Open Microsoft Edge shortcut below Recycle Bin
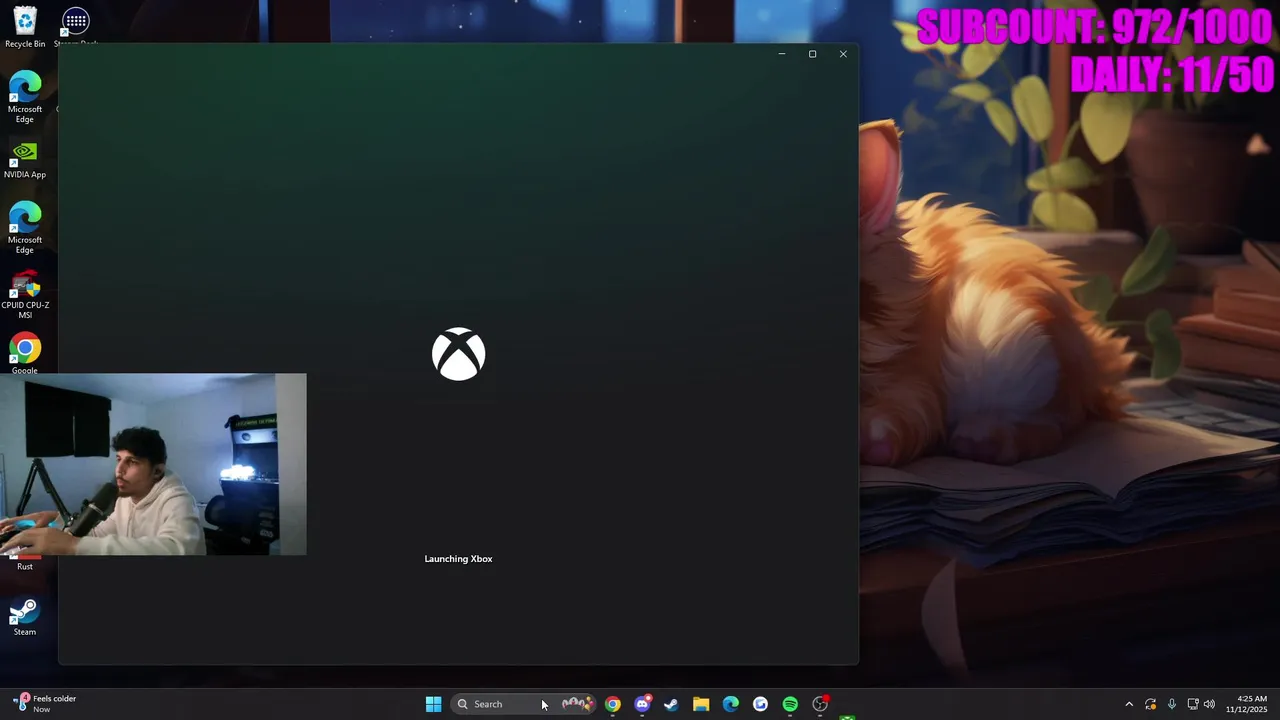 [25, 97]
